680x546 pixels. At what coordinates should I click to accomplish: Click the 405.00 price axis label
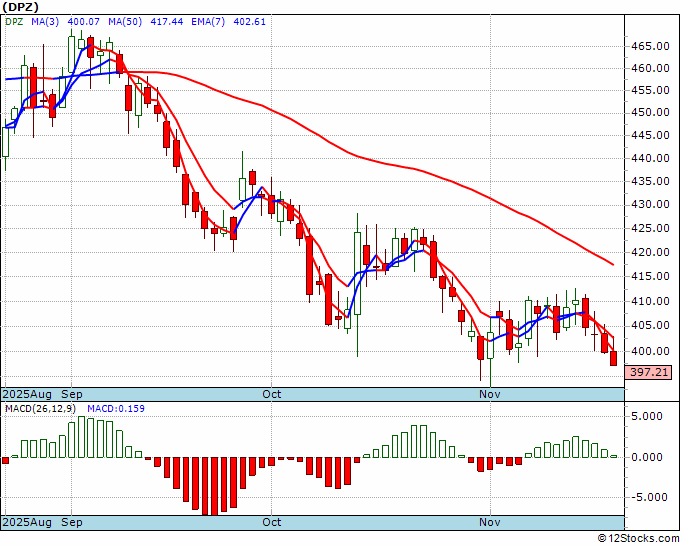(649, 325)
